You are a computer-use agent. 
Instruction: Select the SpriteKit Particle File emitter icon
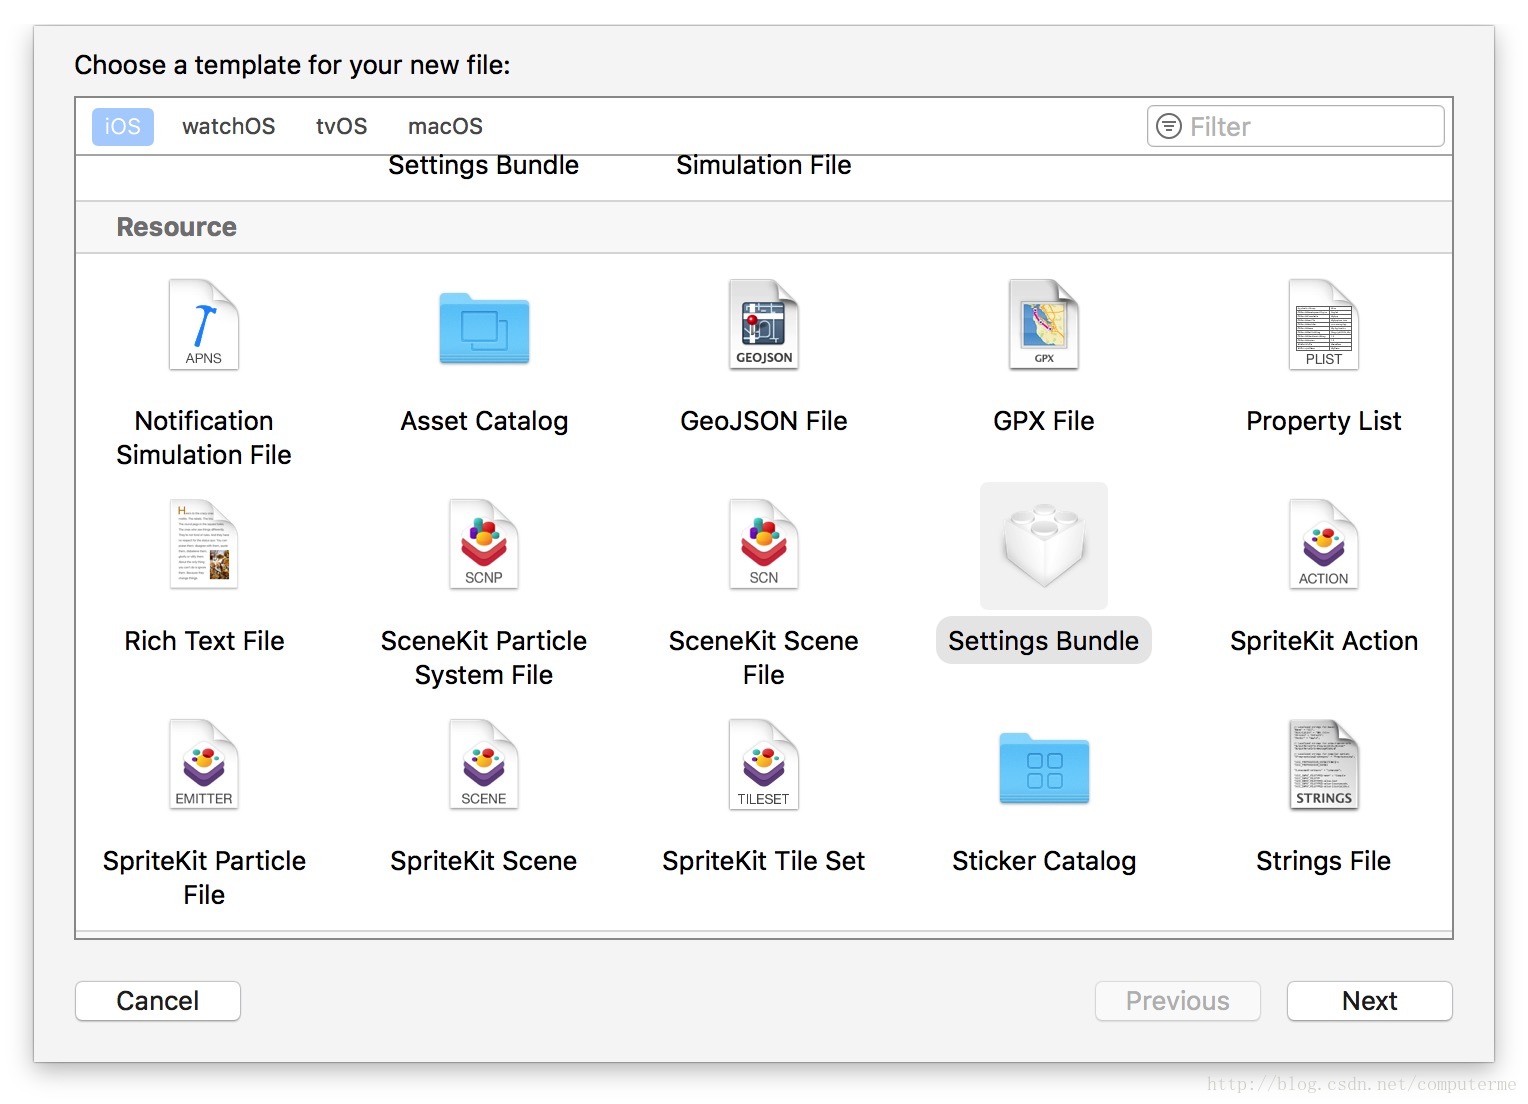(204, 765)
